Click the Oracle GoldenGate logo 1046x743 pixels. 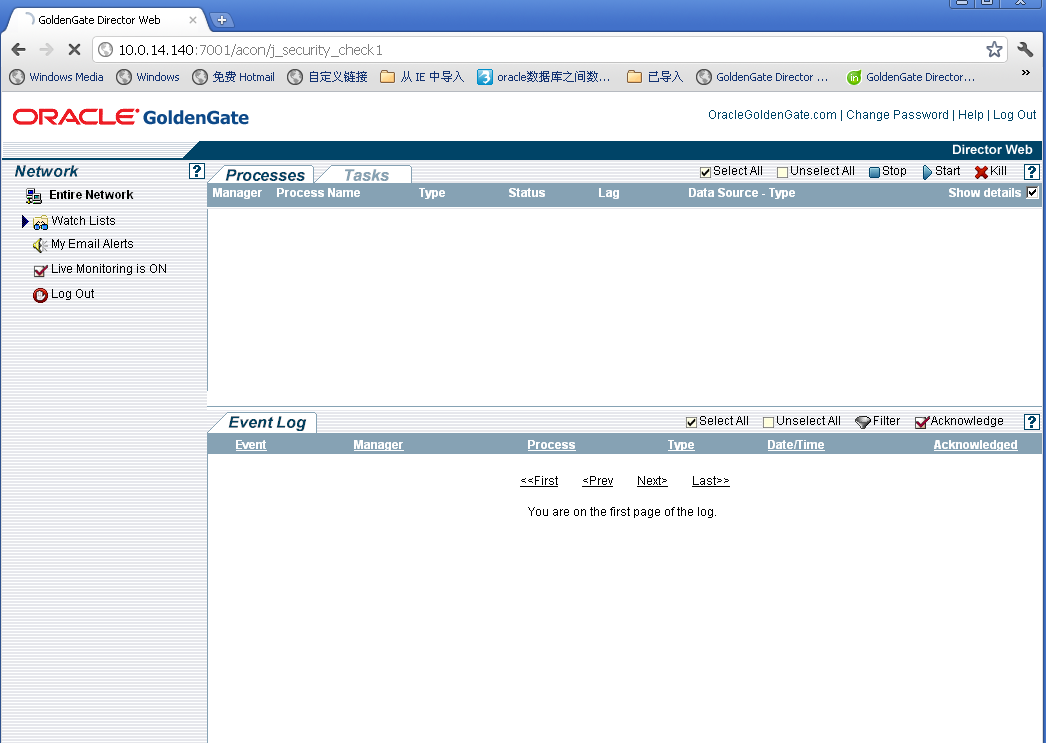(131, 117)
